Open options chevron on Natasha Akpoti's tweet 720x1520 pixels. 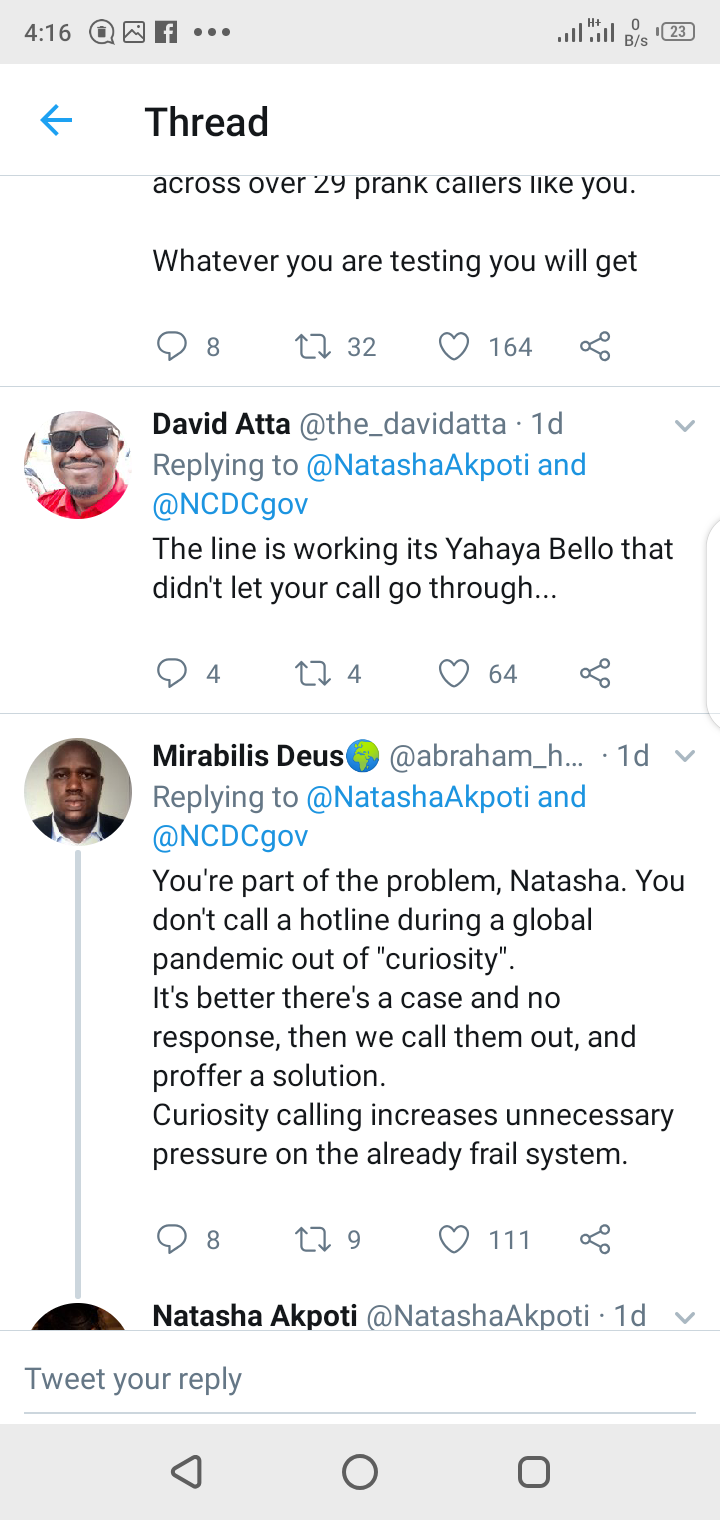click(x=685, y=1317)
